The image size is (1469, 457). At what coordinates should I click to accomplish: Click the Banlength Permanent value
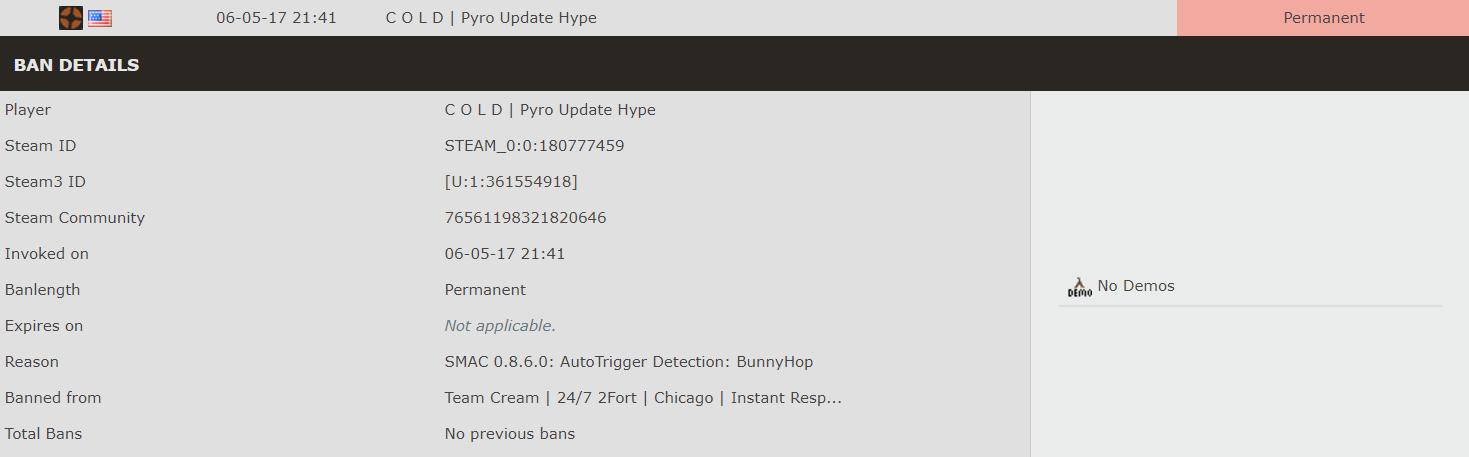(485, 290)
